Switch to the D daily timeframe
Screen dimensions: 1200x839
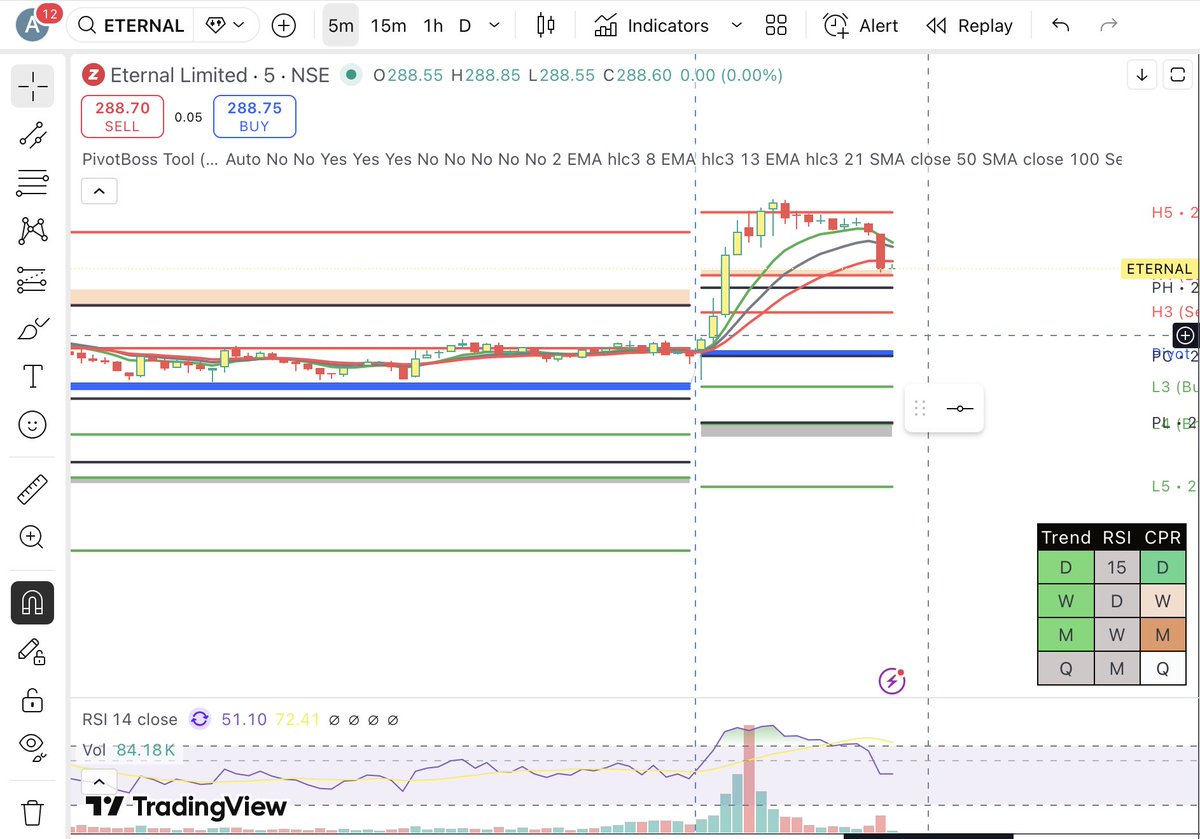465,25
